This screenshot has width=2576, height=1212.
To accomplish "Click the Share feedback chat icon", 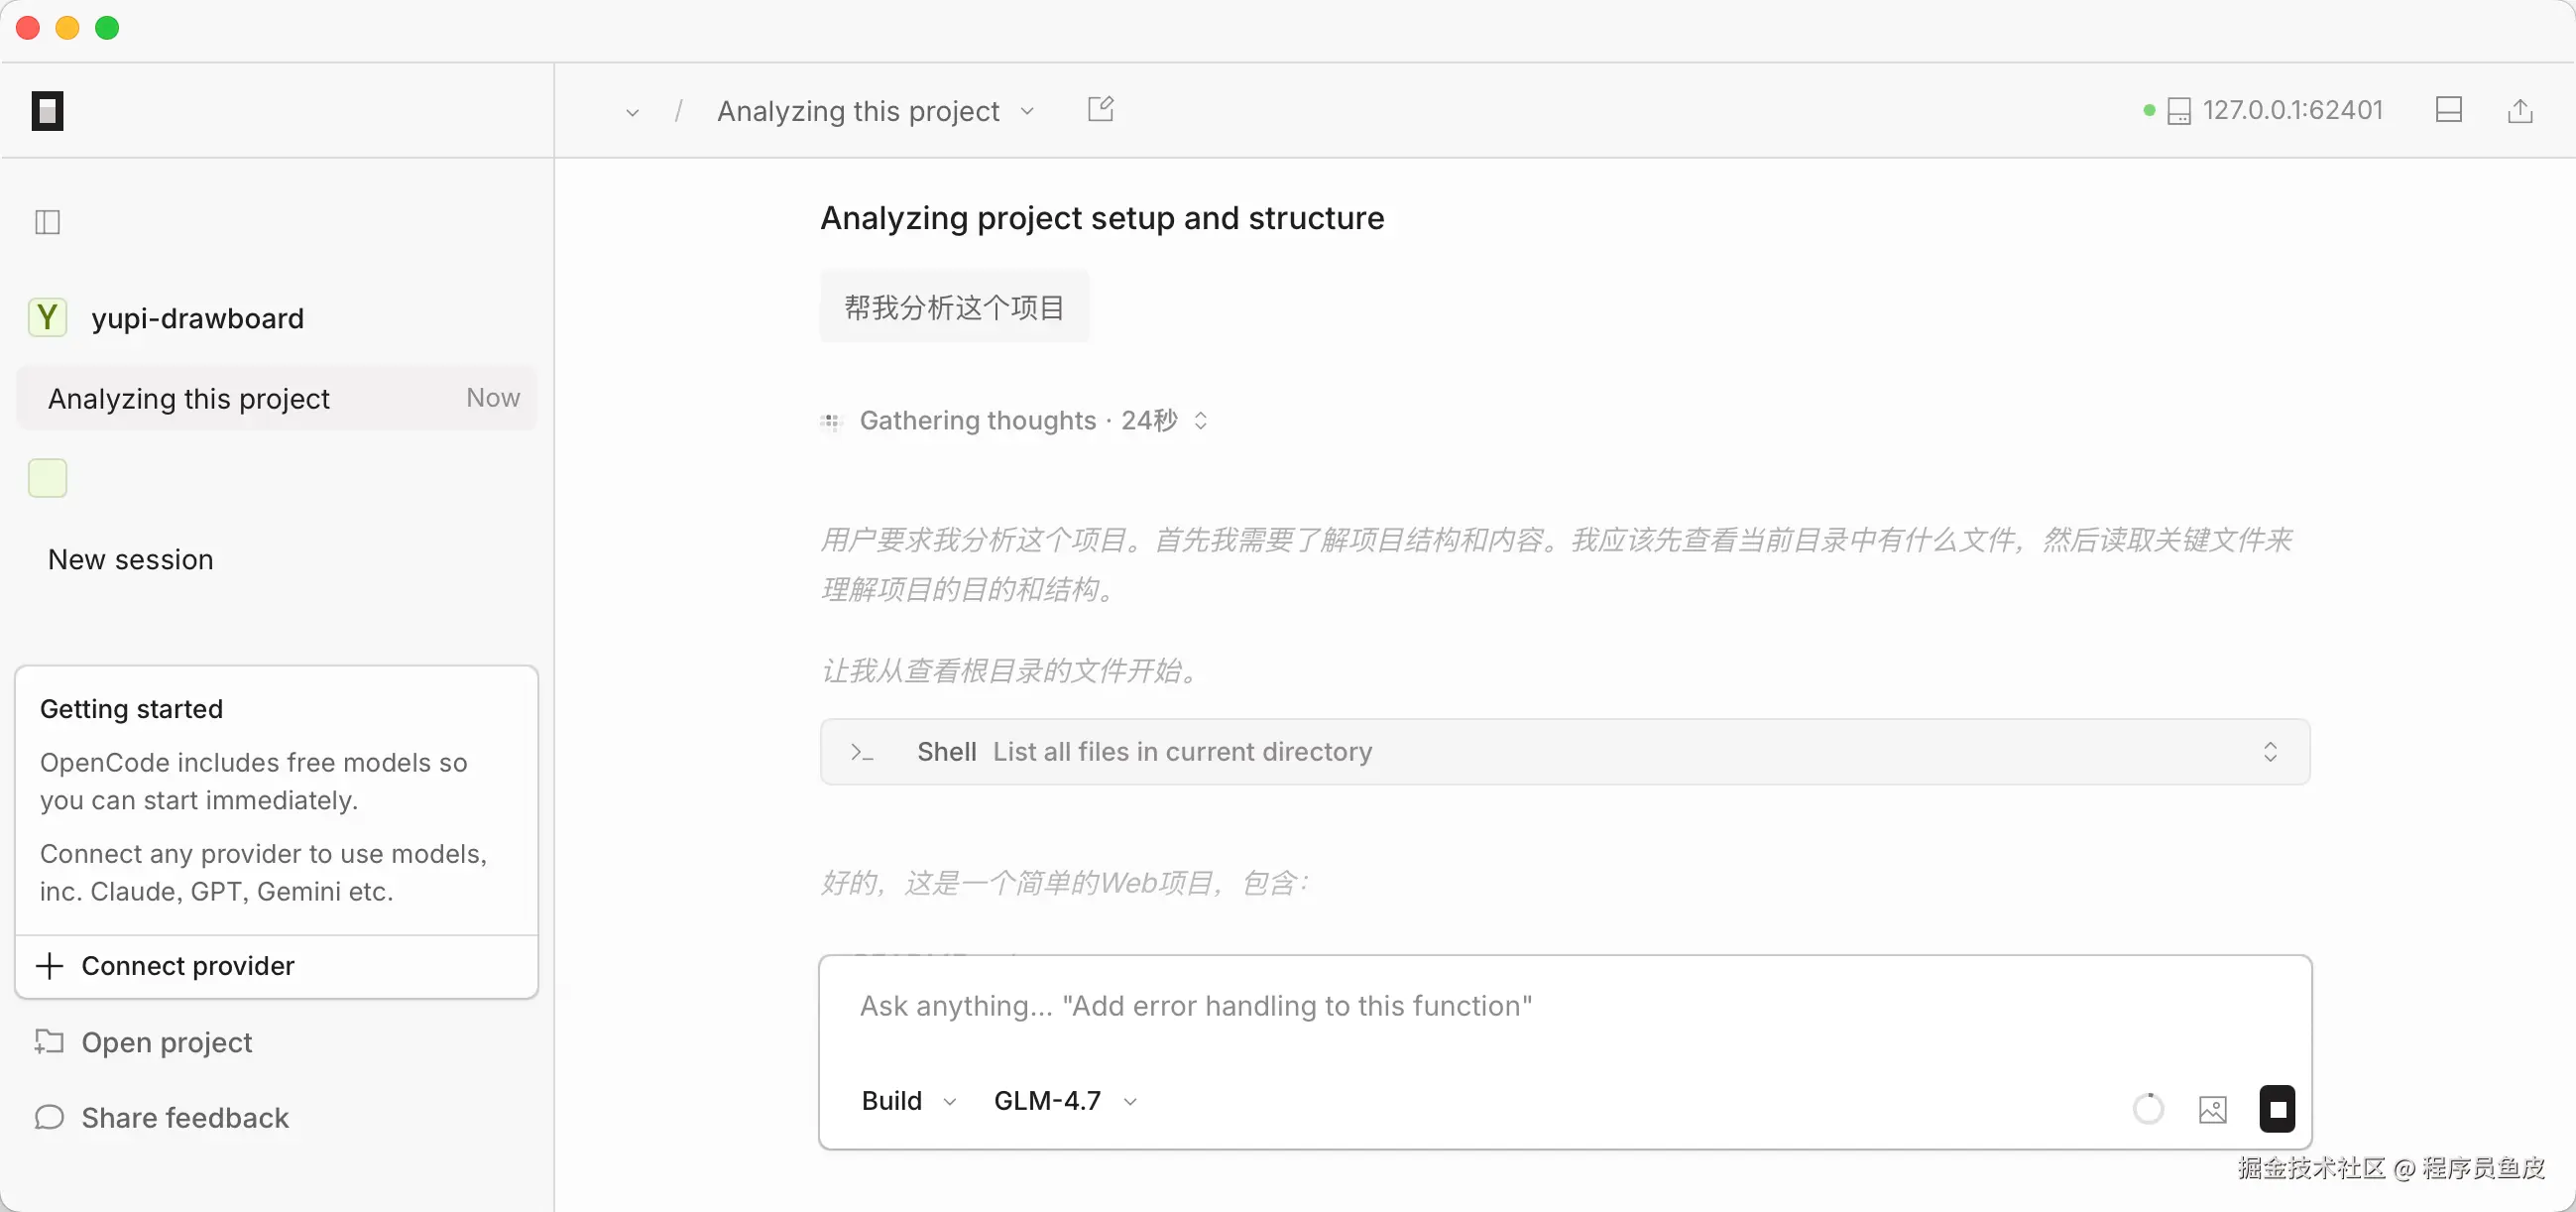I will tap(49, 1116).
